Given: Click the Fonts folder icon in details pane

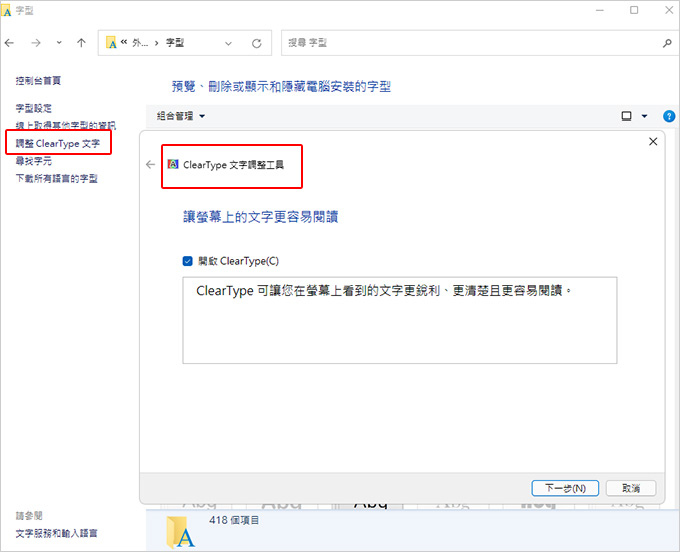Looking at the screenshot, I should point(180,532).
